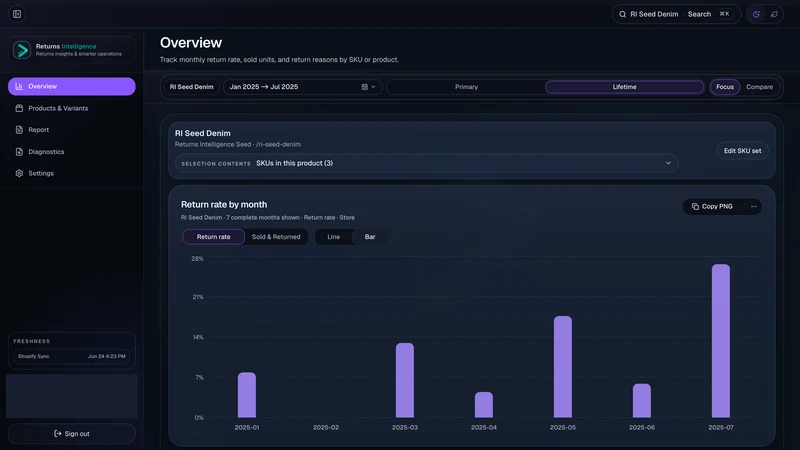Click the 2025-01 bar in chart
Image resolution: width=800 pixels, height=450 pixels.
click(247, 395)
